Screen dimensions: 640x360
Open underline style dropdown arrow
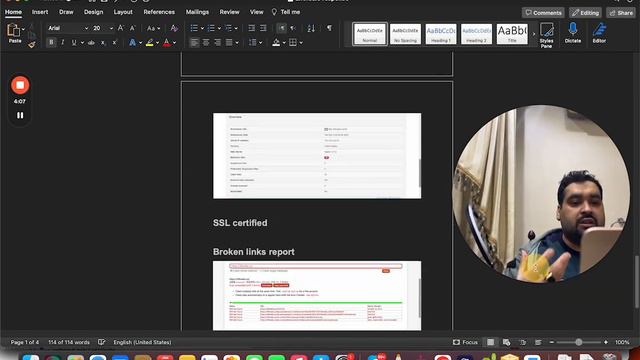click(x=82, y=42)
